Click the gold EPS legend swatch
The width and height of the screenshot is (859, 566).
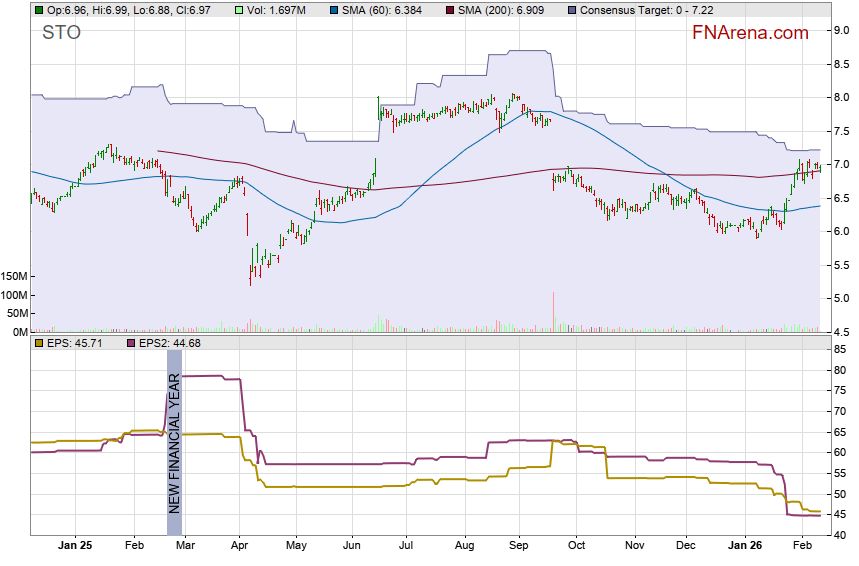click(38, 344)
